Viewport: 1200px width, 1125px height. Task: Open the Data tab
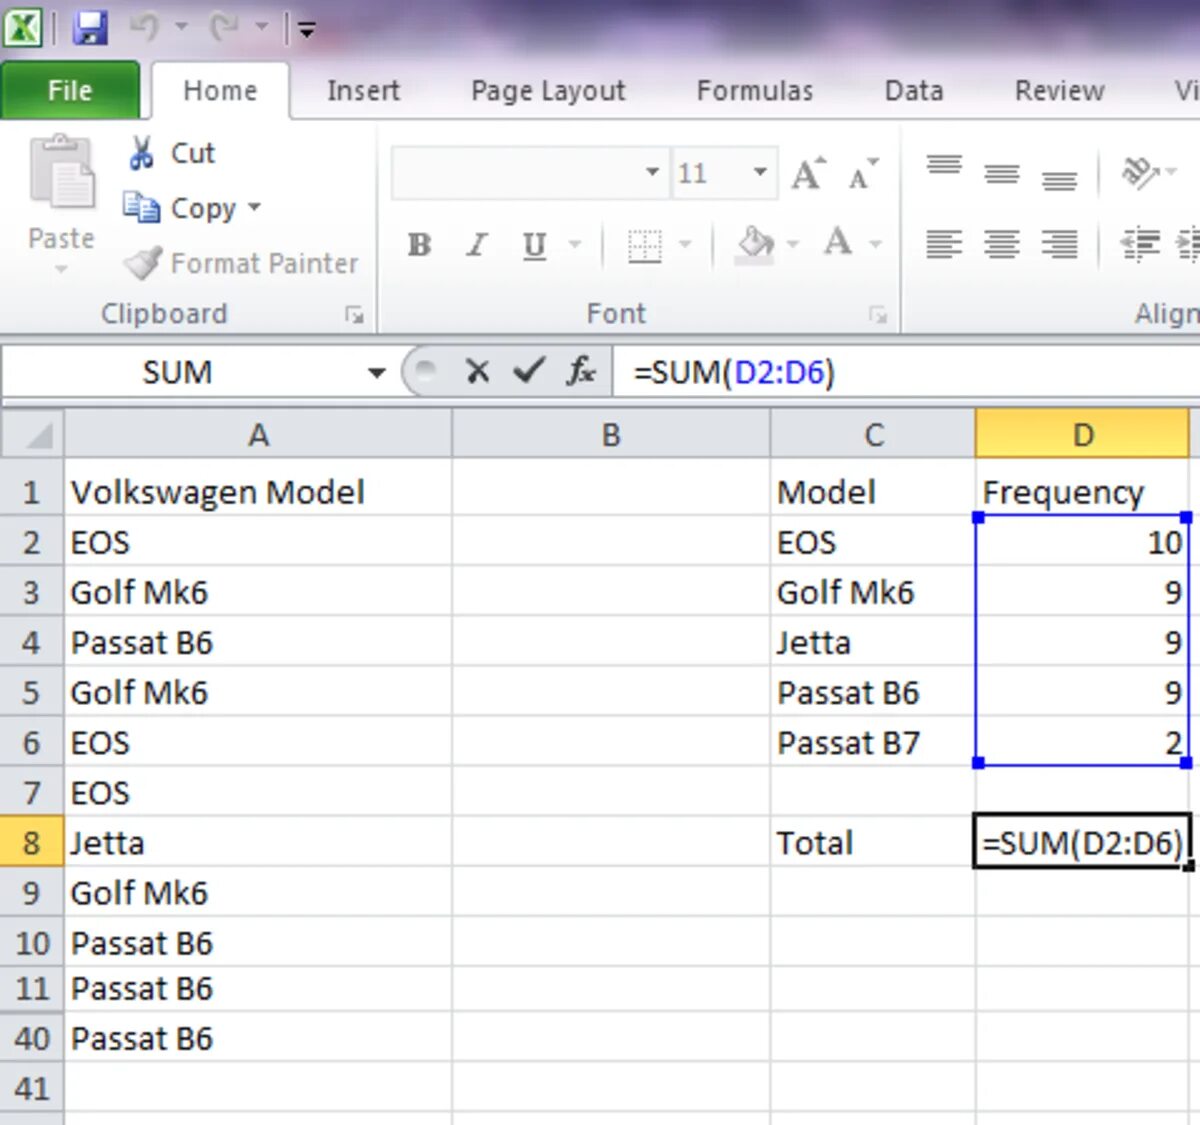(x=914, y=91)
